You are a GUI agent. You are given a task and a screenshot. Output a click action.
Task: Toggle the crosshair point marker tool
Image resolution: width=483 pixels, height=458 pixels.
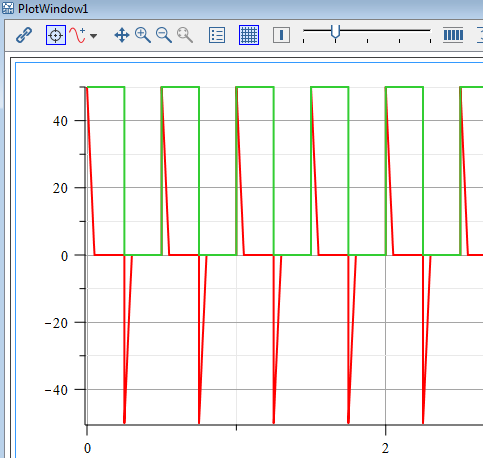point(56,35)
